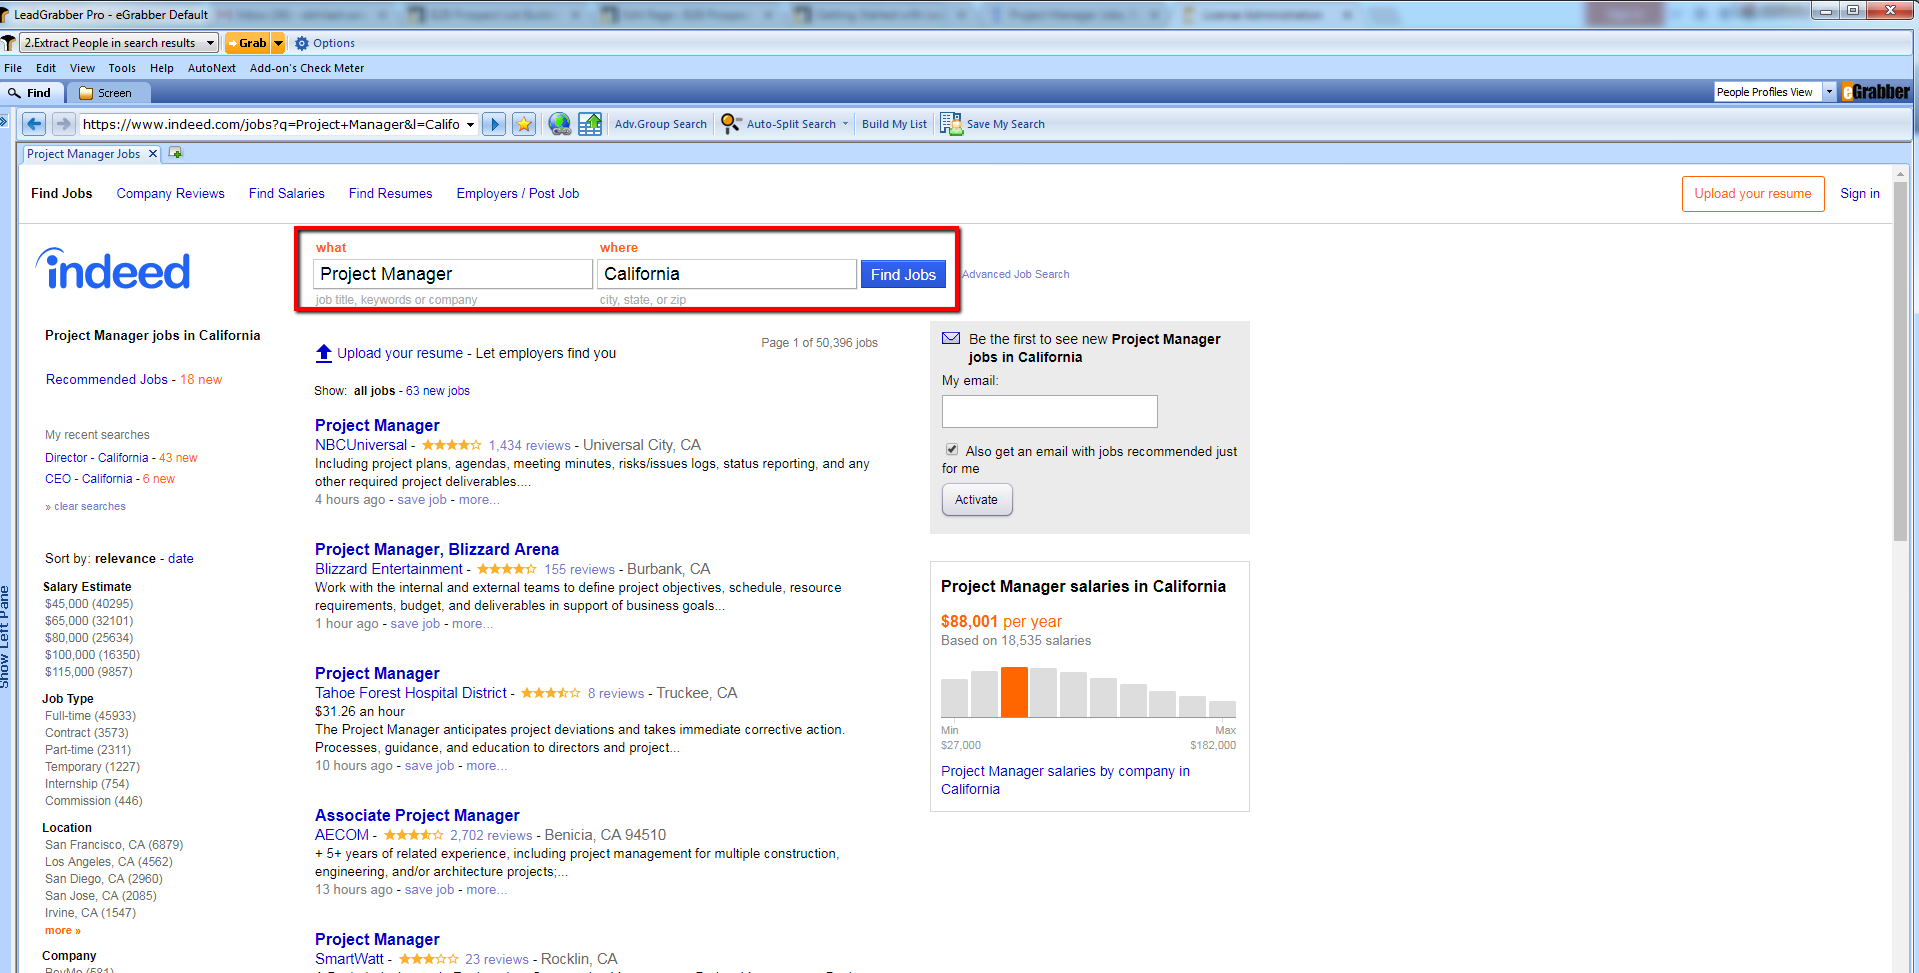Switch sorting to date instead of relevance
This screenshot has height=973, width=1919.
point(180,558)
